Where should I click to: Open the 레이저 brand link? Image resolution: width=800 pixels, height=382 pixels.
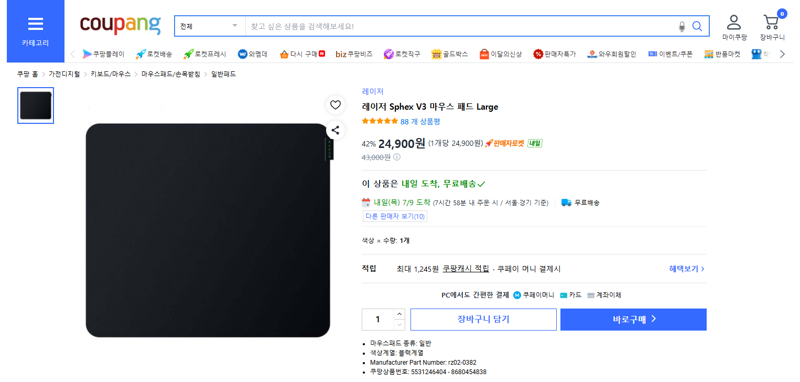[x=372, y=92]
